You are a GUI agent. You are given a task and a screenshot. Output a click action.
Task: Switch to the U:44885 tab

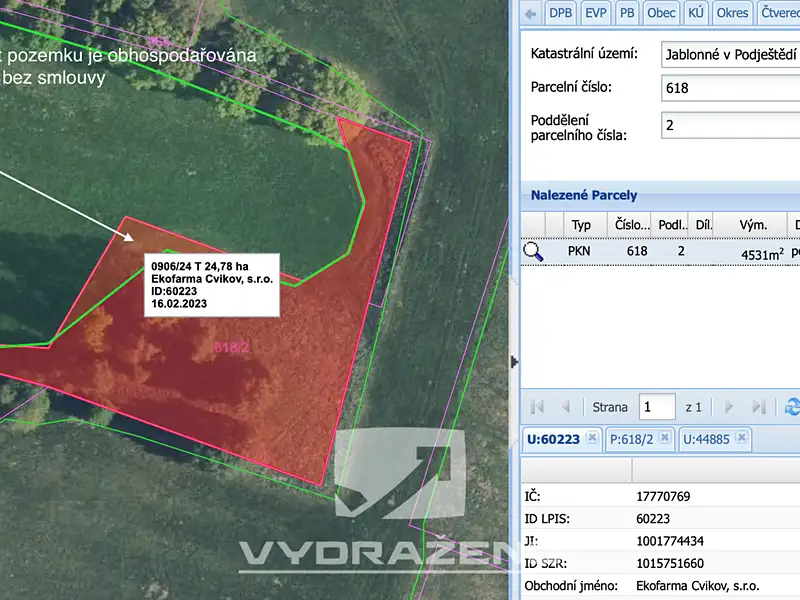(706, 439)
